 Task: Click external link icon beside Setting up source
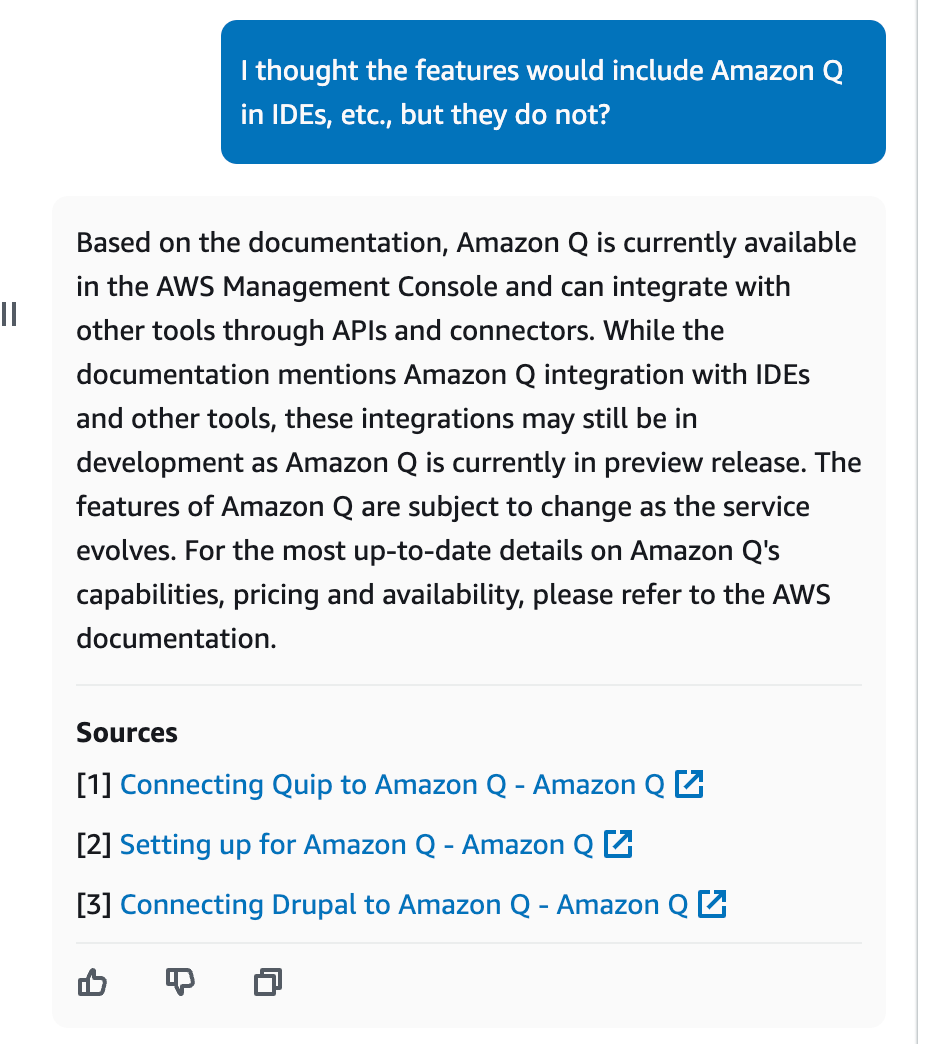click(x=618, y=844)
